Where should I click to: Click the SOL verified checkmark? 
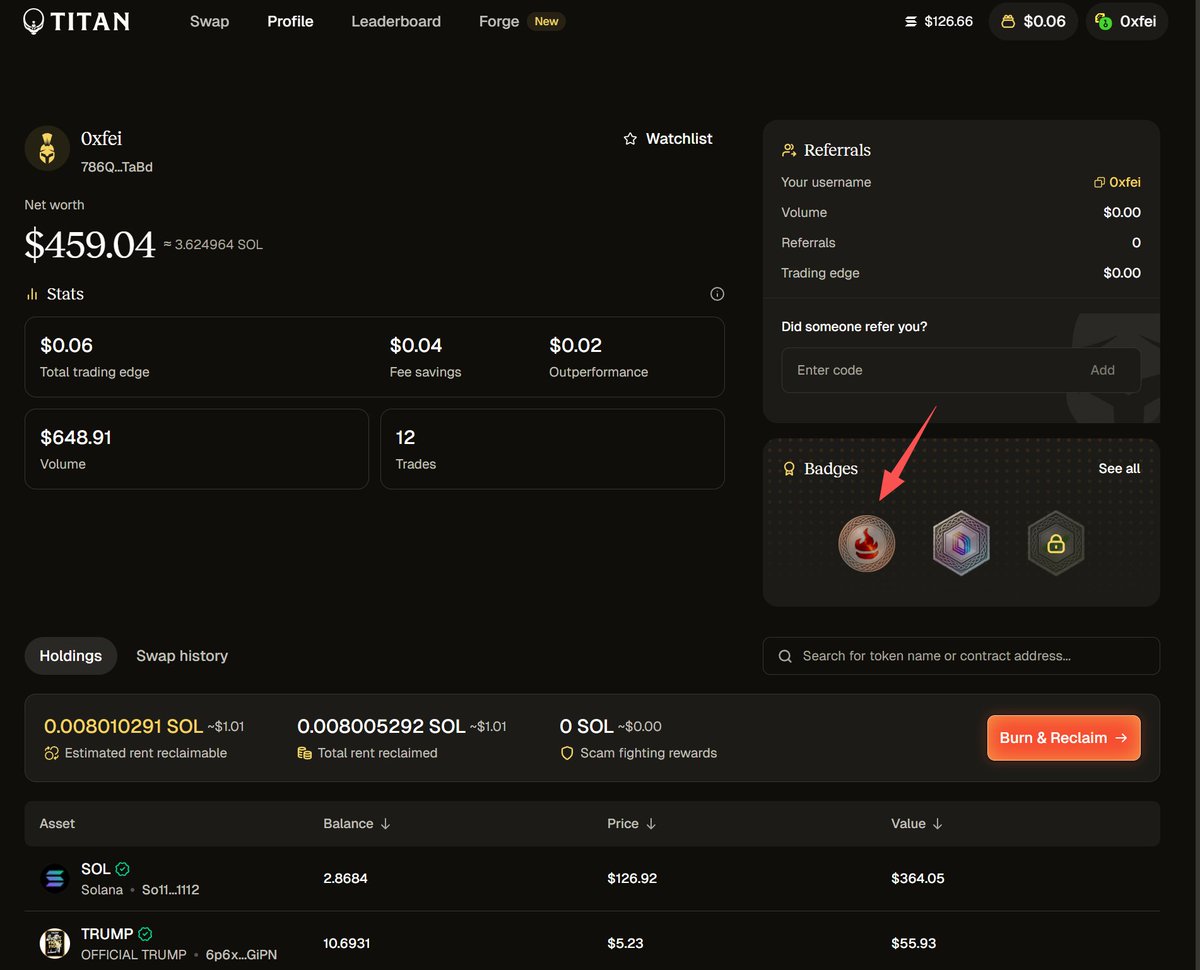123,869
